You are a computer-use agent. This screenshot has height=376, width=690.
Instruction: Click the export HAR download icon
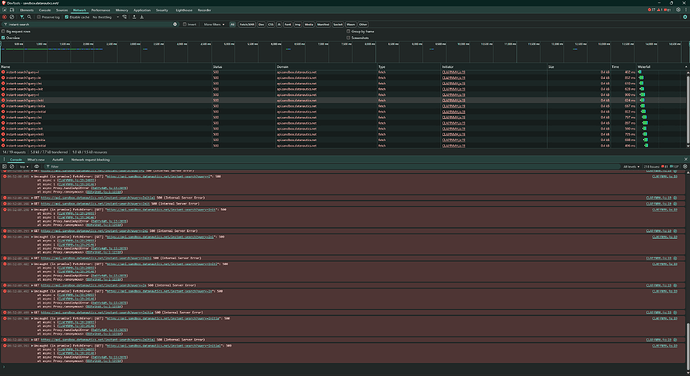[142, 17]
